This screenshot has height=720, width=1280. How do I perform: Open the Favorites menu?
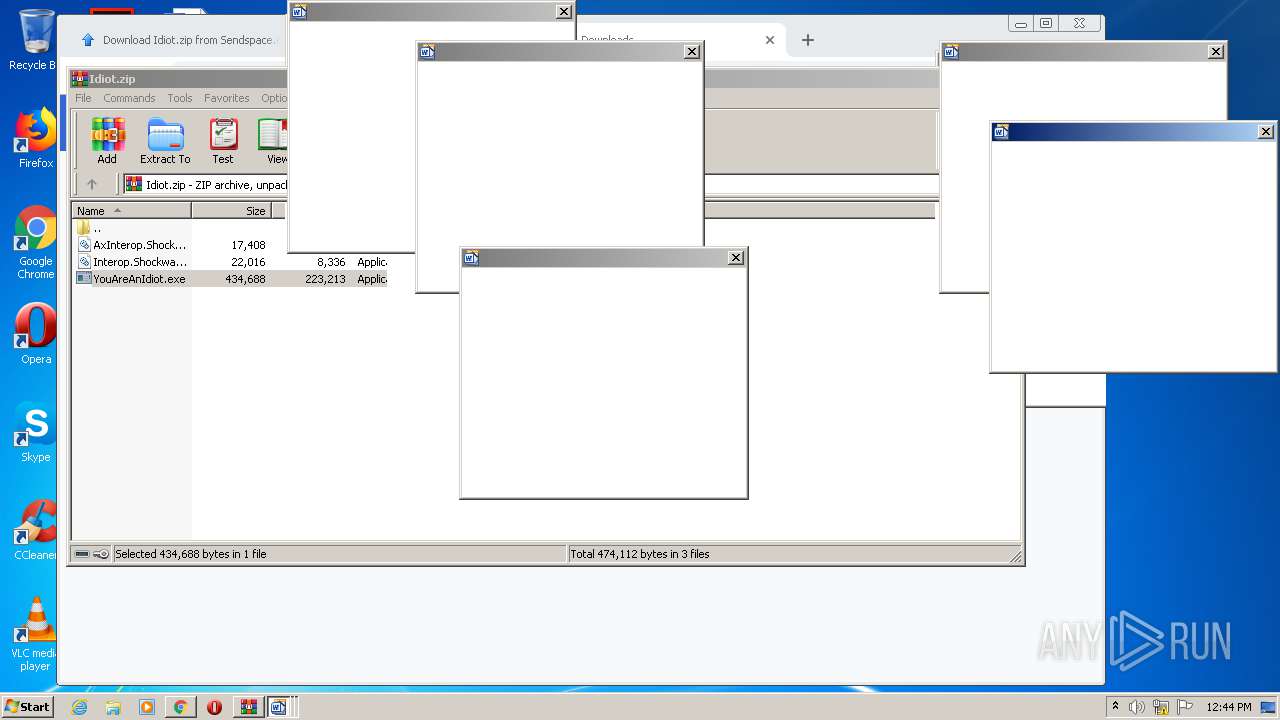[227, 98]
